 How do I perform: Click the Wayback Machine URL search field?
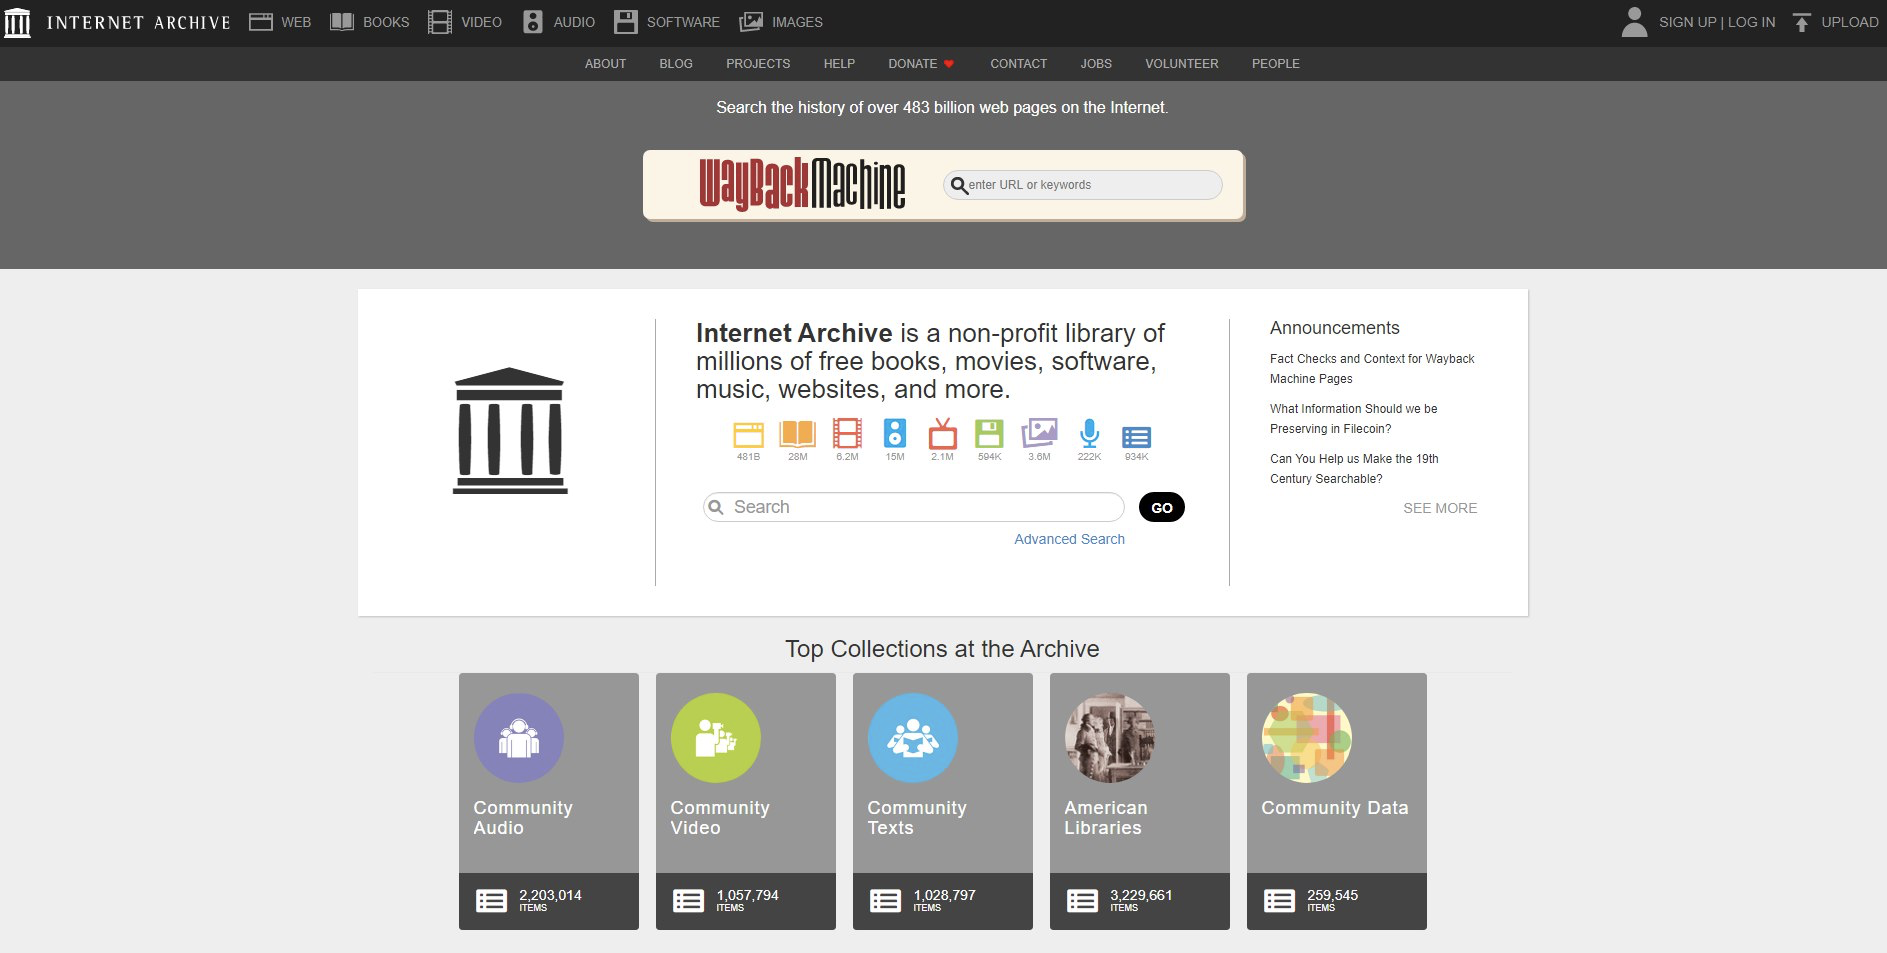click(1083, 185)
